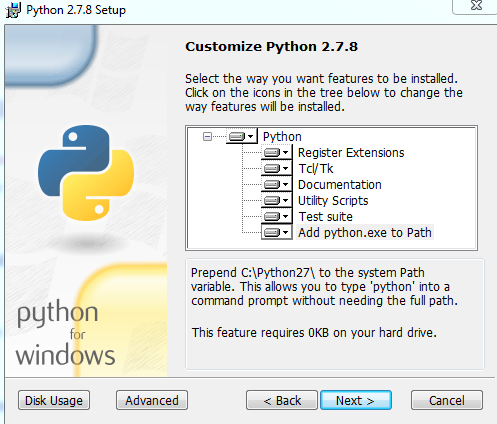Click the 'Customize Python 2.7.8' heading
497x424 pixels.
click(x=271, y=46)
